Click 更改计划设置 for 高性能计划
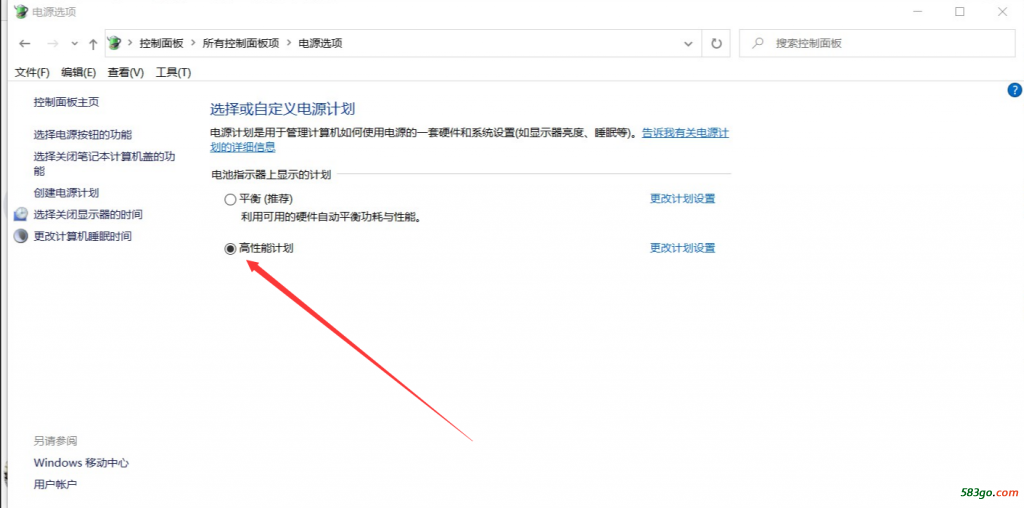 click(682, 248)
